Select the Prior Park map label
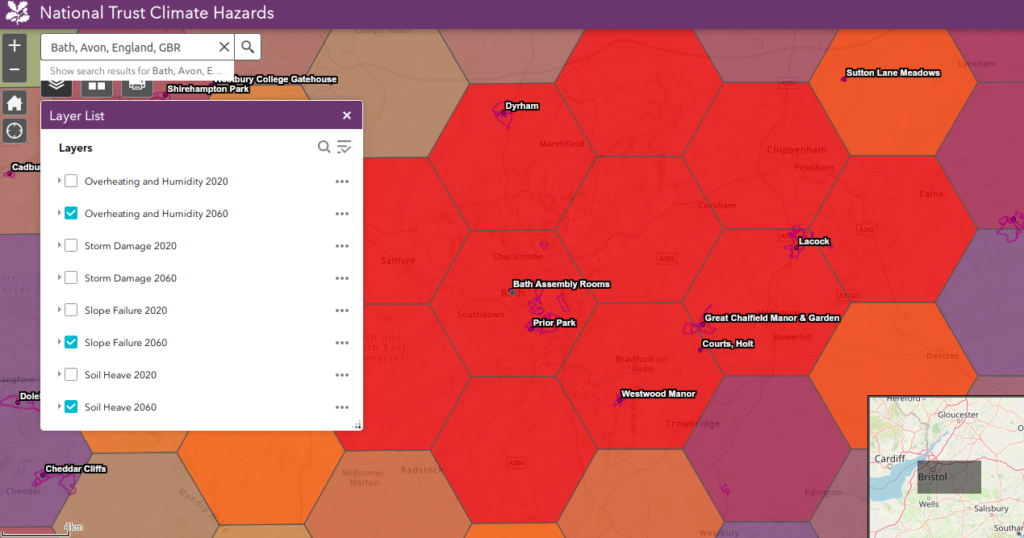Image resolution: width=1024 pixels, height=538 pixels. pyautogui.click(x=554, y=323)
